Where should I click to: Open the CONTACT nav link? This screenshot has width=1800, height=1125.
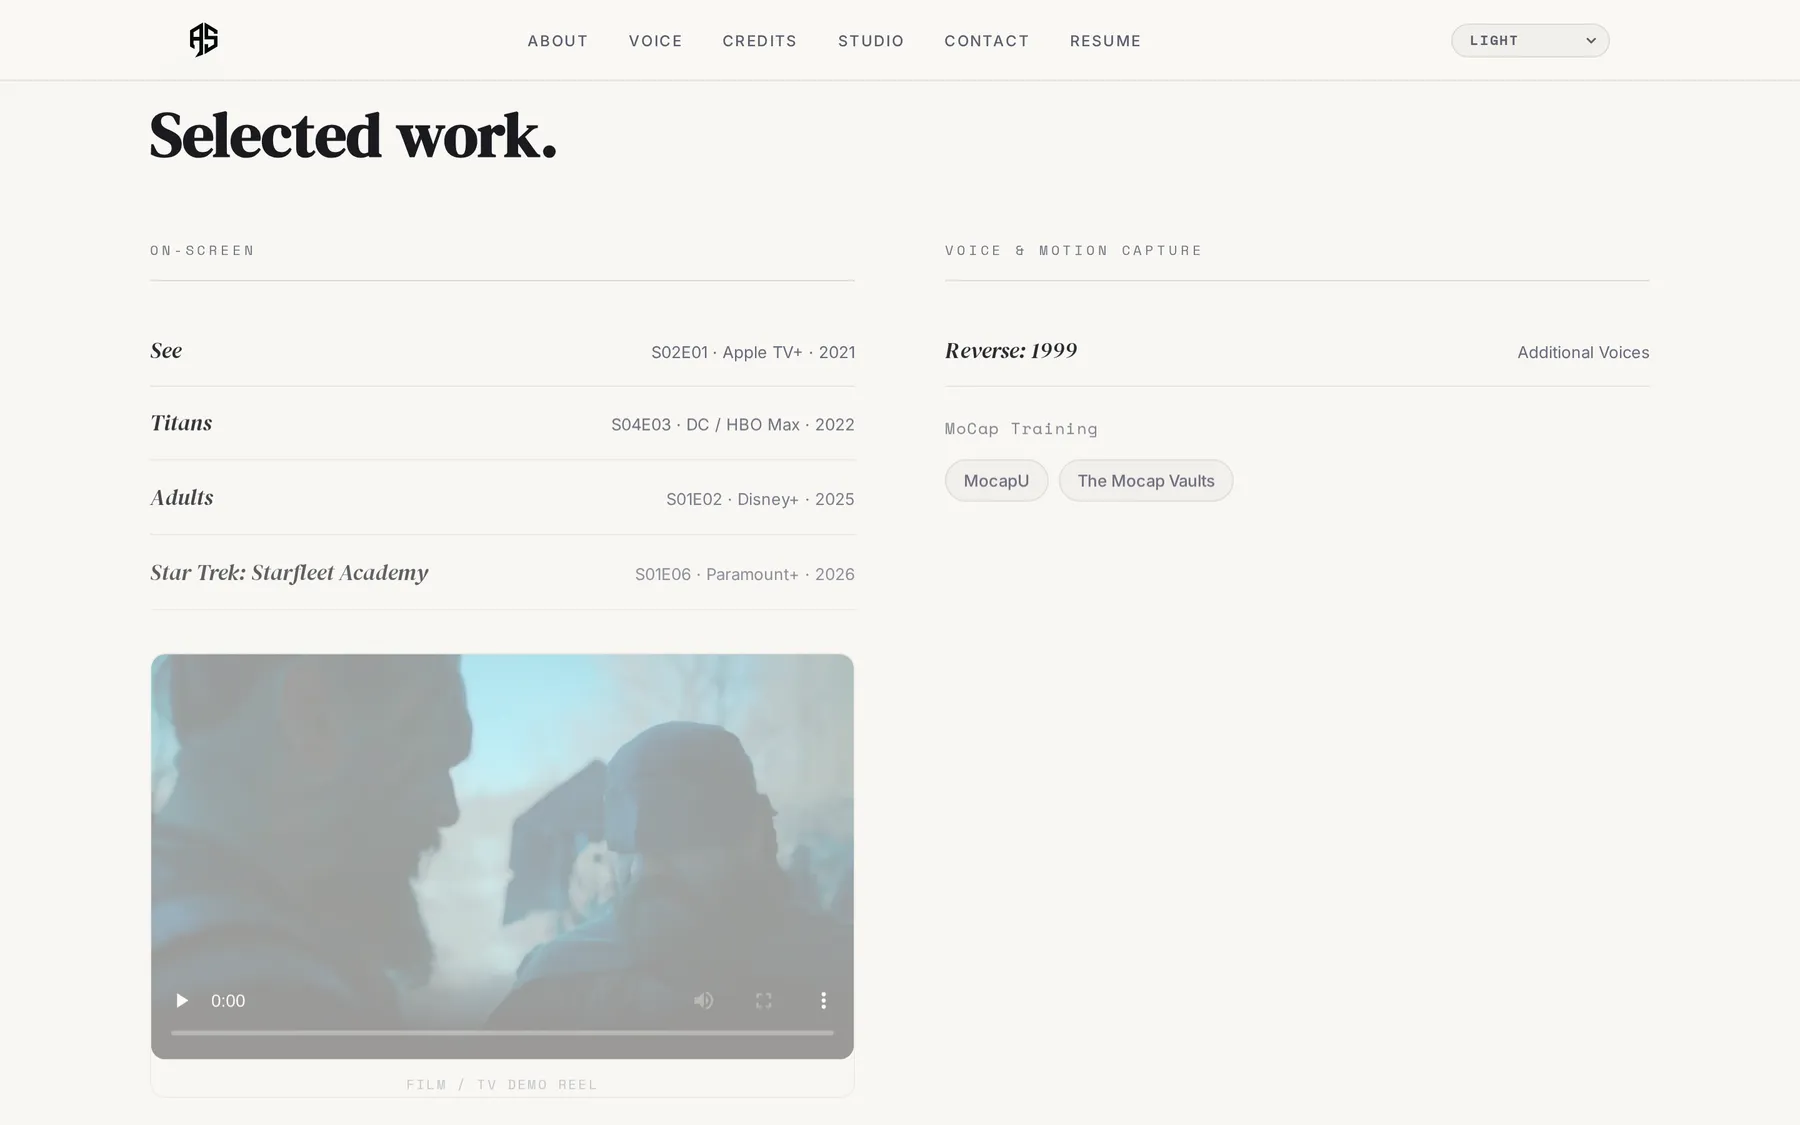click(987, 41)
